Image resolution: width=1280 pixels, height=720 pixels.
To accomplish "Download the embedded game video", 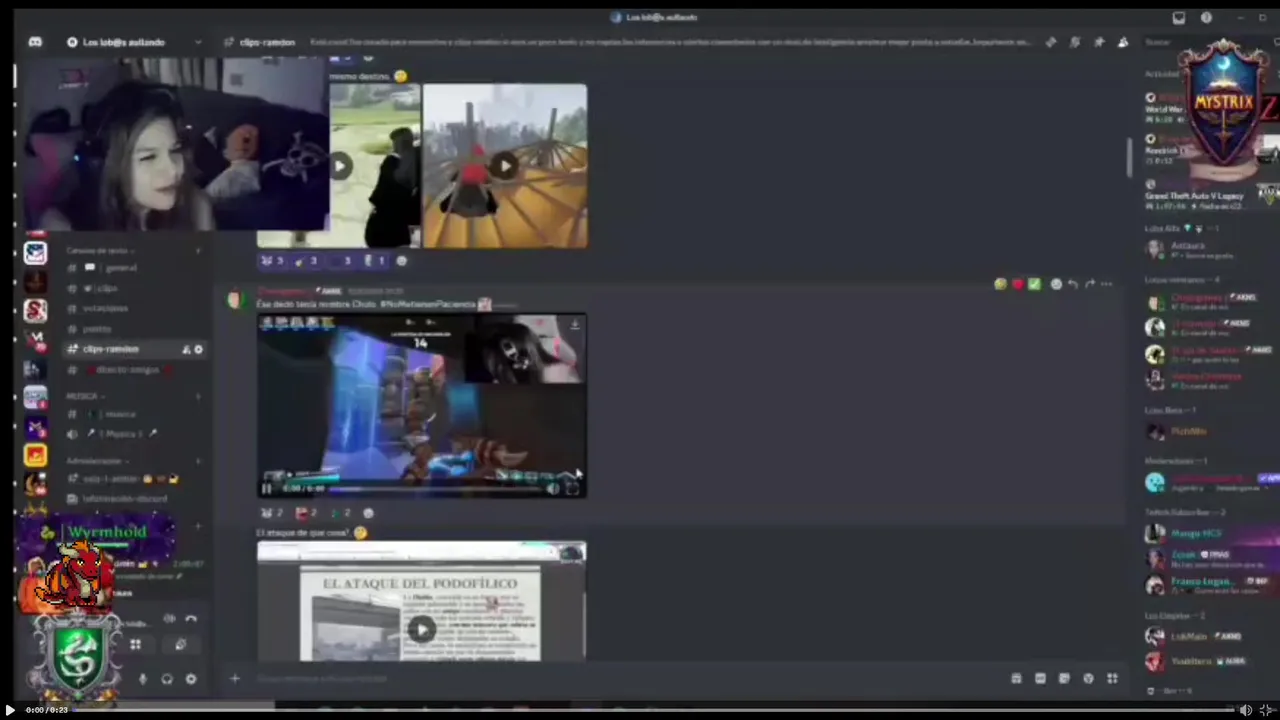I will 574,325.
